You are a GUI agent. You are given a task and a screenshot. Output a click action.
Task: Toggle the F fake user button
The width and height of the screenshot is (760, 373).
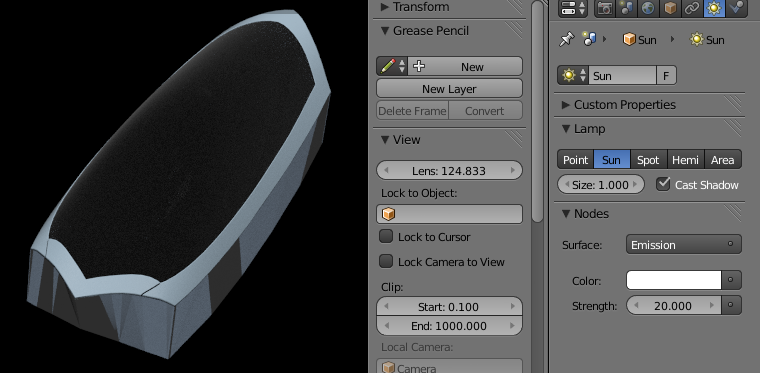(666, 76)
